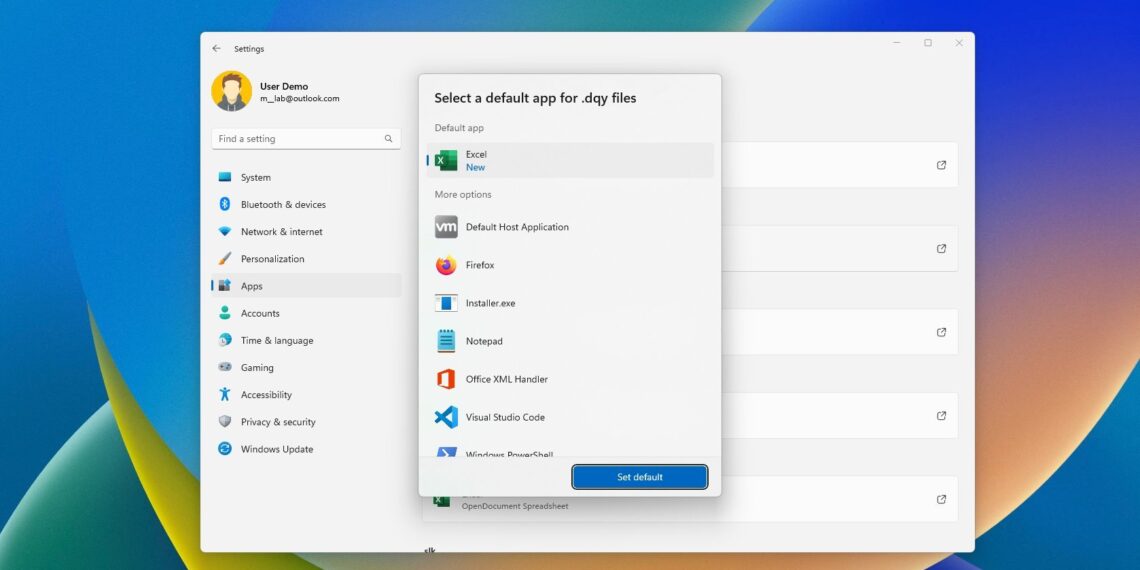Screen dimensions: 1140x570
Task: Open the Time & language icon
Action: [x=225, y=340]
